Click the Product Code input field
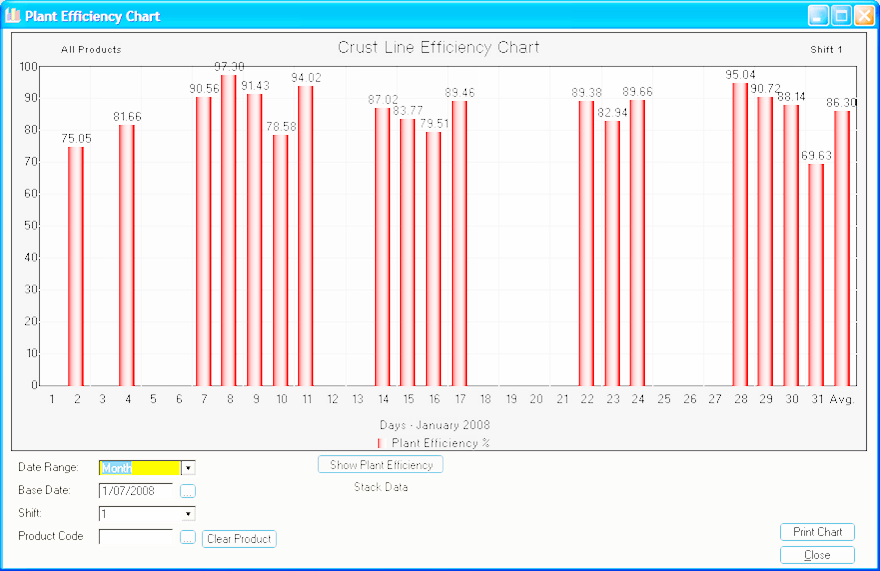 136,537
